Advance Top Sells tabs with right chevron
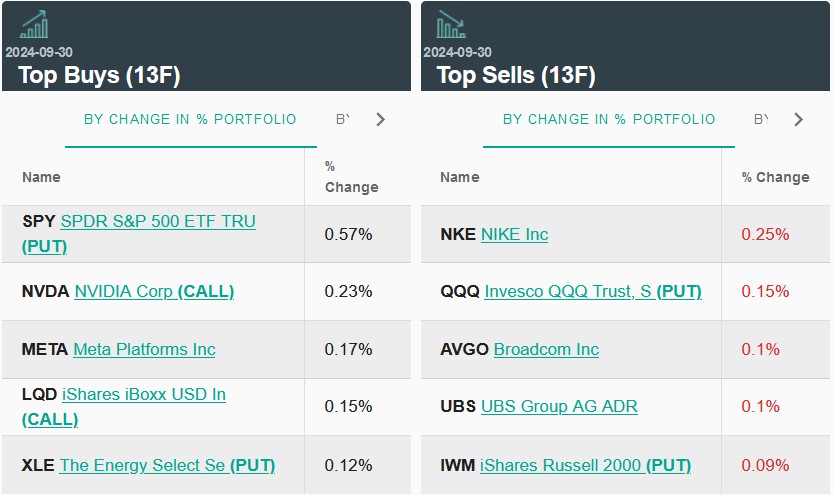The height and width of the screenshot is (495, 833). coord(798,120)
